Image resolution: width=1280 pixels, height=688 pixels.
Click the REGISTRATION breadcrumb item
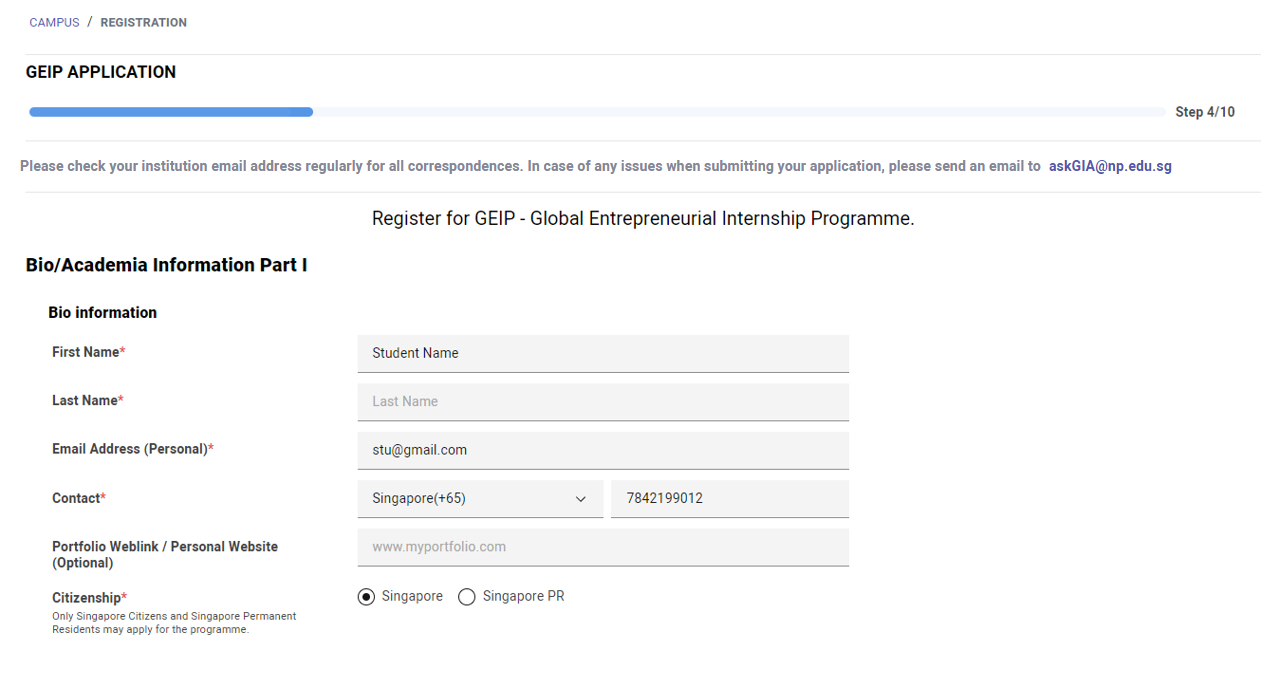pos(143,22)
